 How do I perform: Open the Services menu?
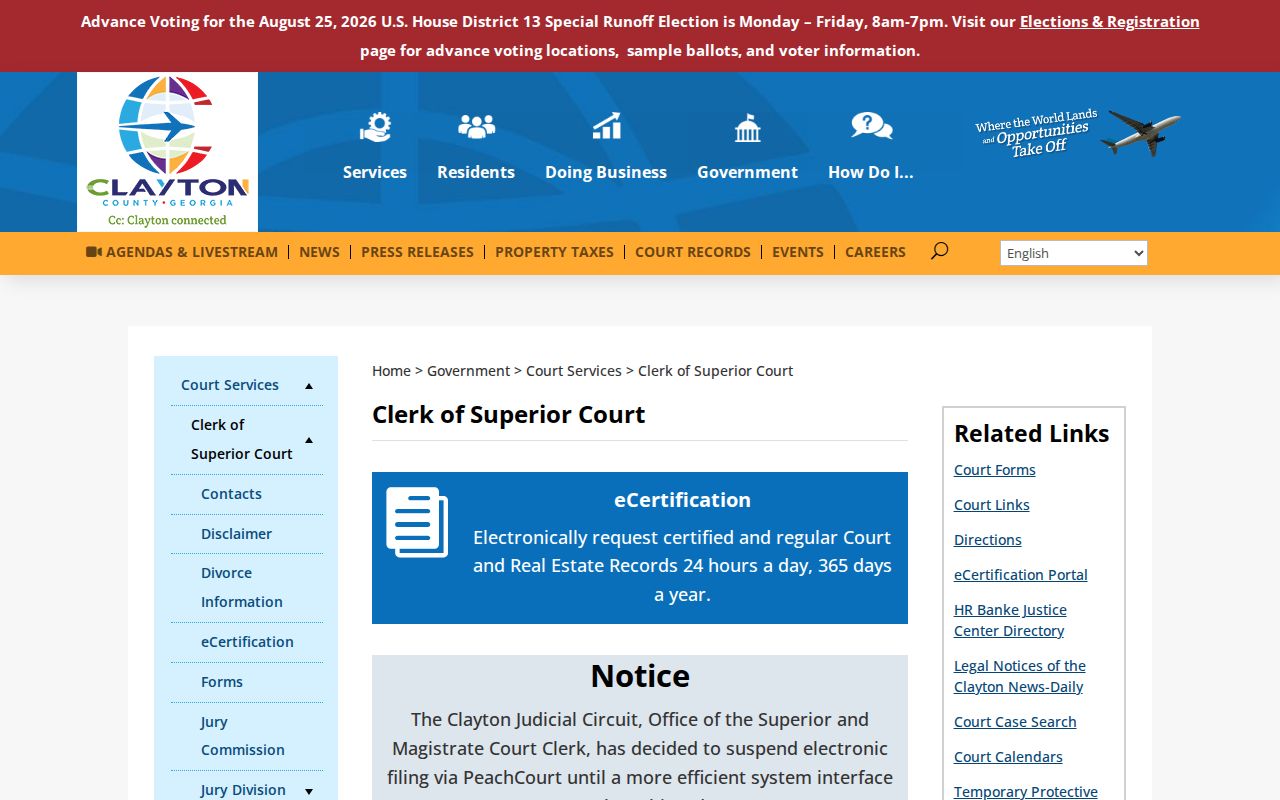point(375,172)
